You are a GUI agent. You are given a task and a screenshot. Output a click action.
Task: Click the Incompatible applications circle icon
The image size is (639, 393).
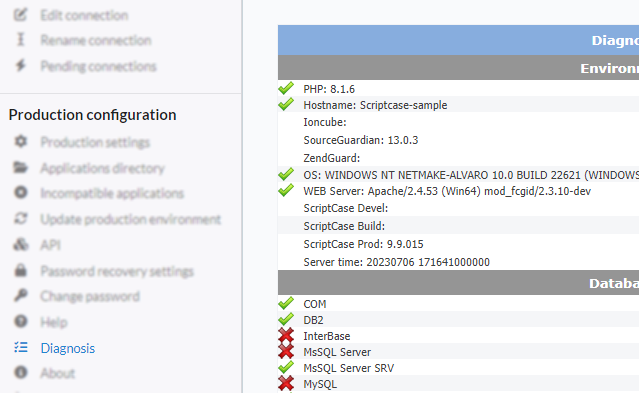[20, 192]
